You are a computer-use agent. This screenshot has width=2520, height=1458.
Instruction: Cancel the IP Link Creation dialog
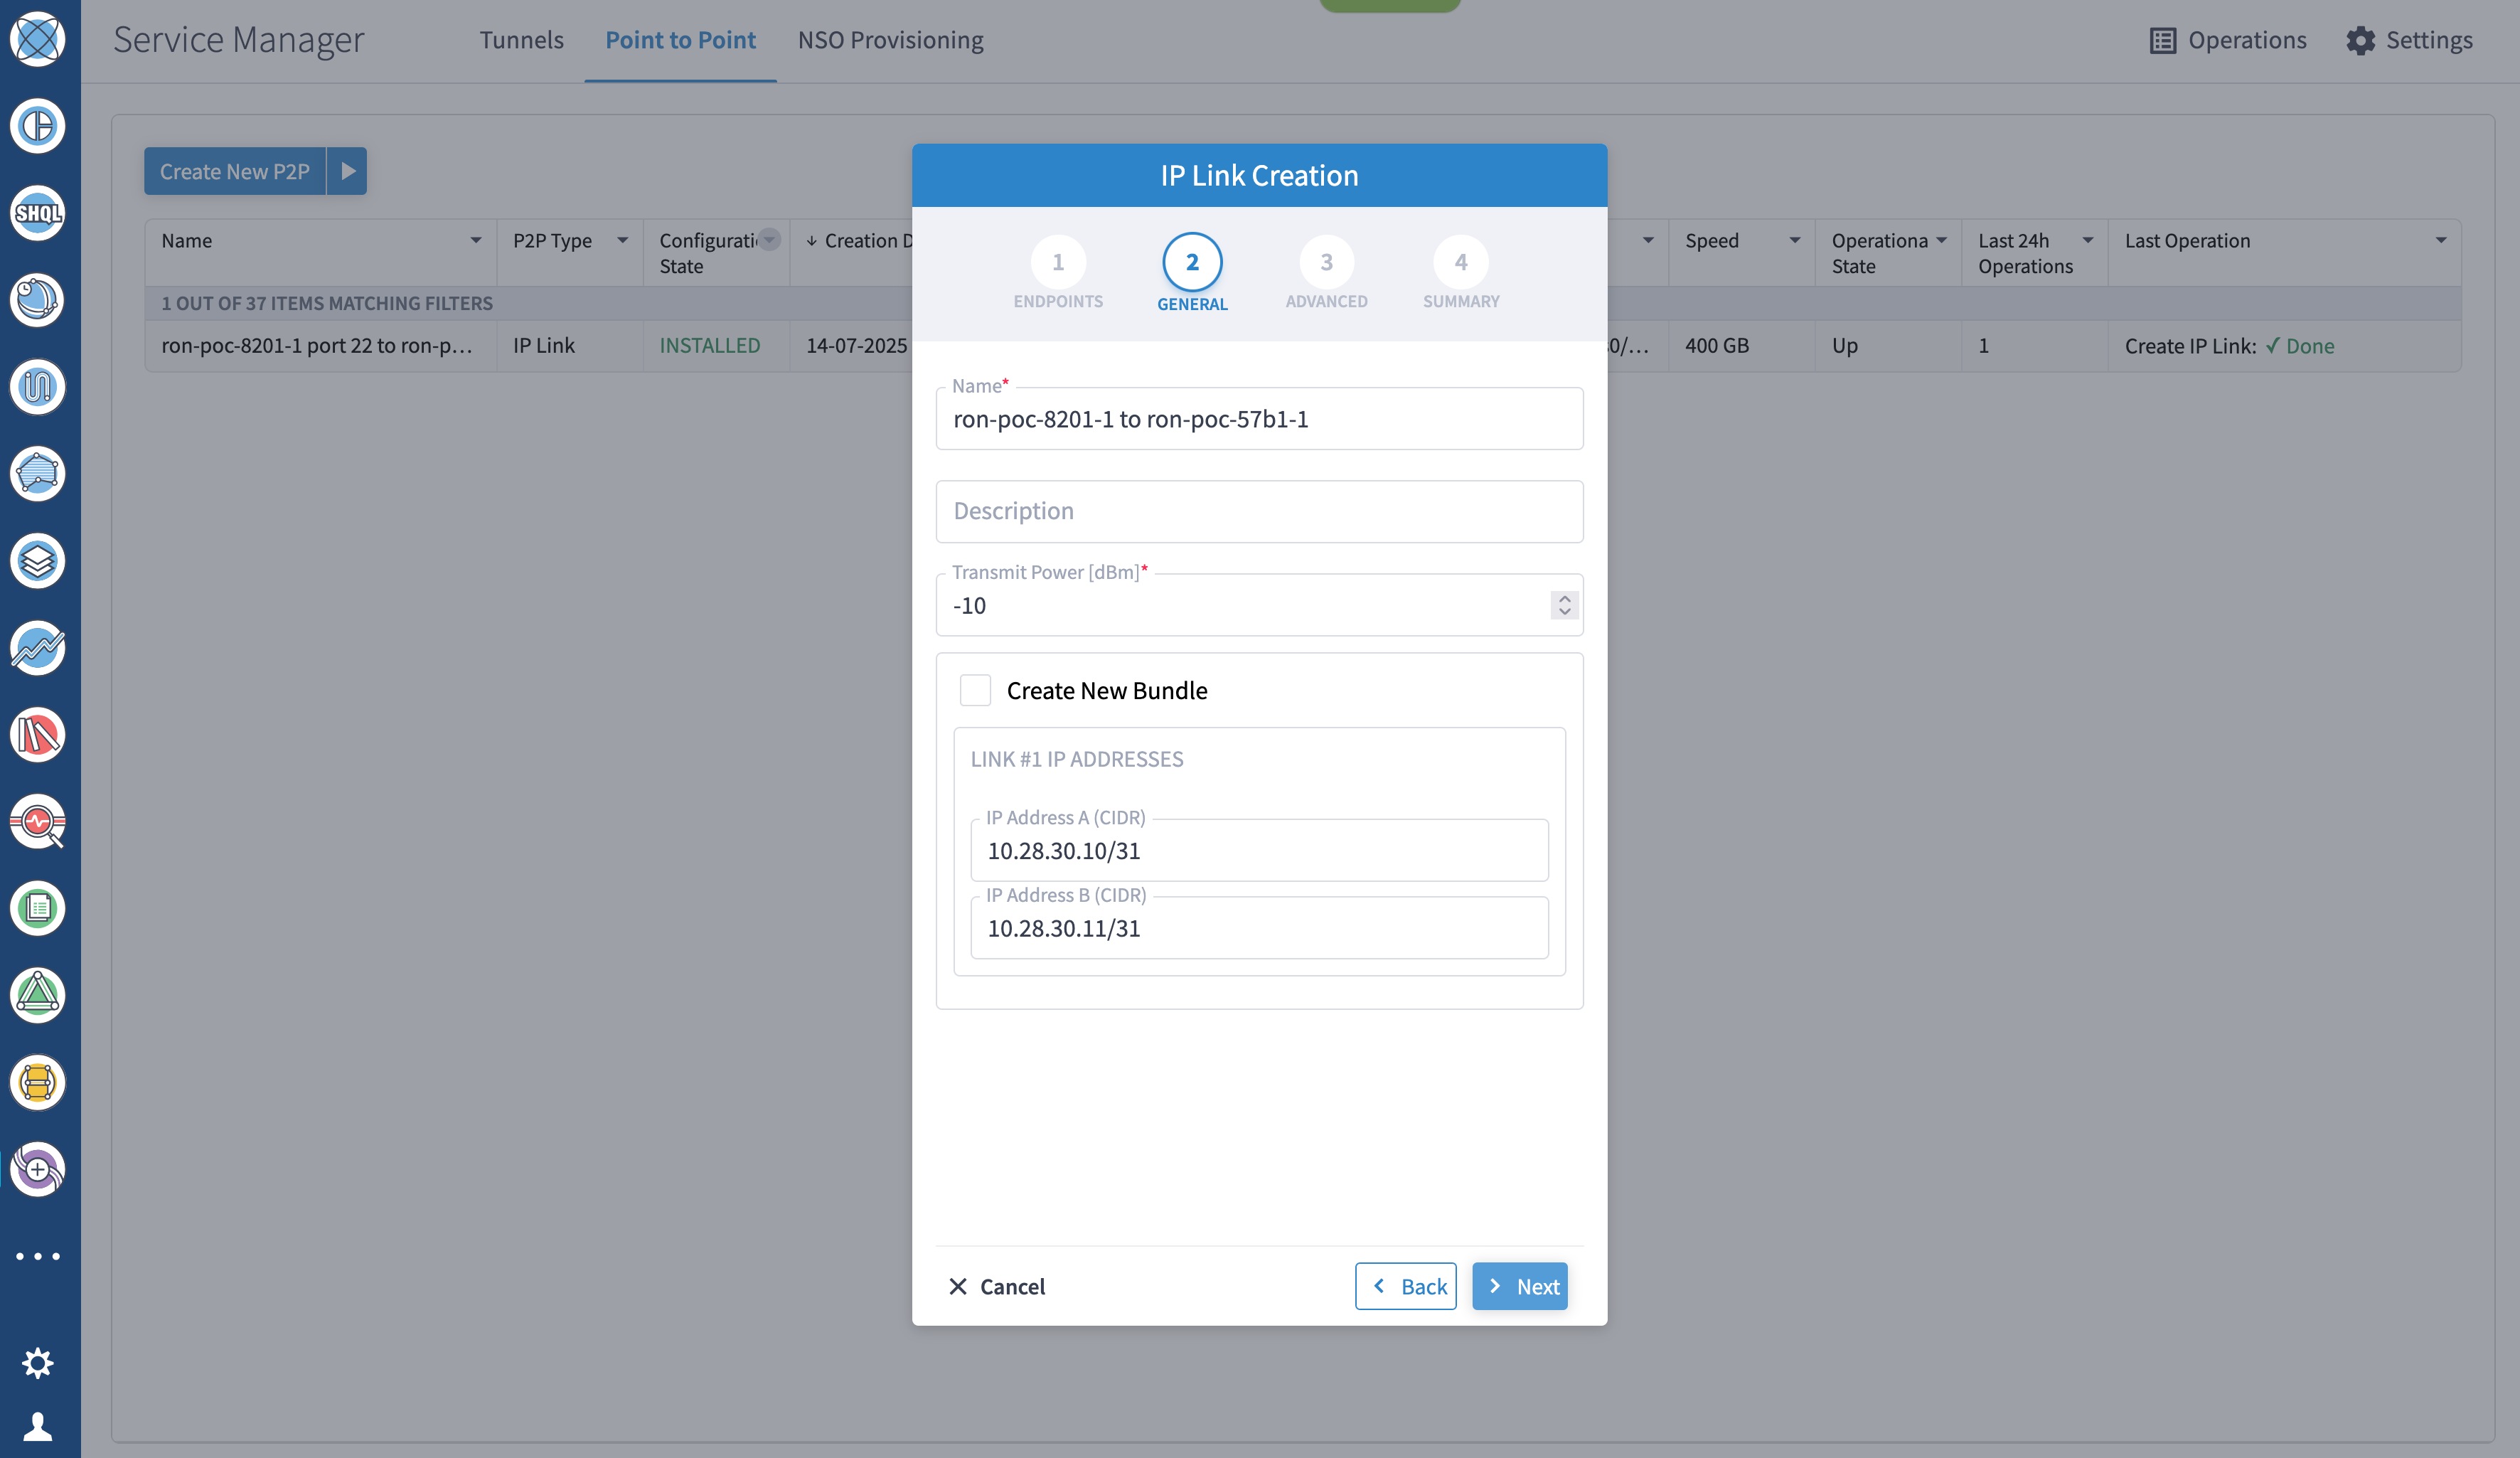[997, 1286]
